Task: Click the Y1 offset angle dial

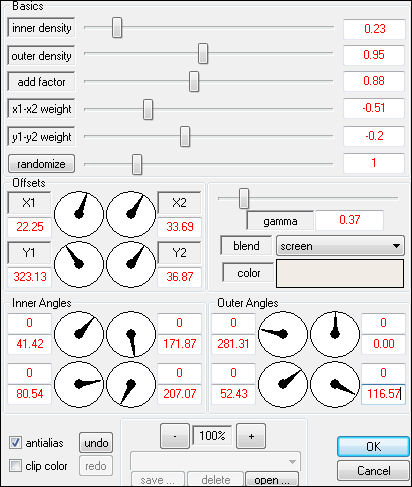Action: (79, 264)
